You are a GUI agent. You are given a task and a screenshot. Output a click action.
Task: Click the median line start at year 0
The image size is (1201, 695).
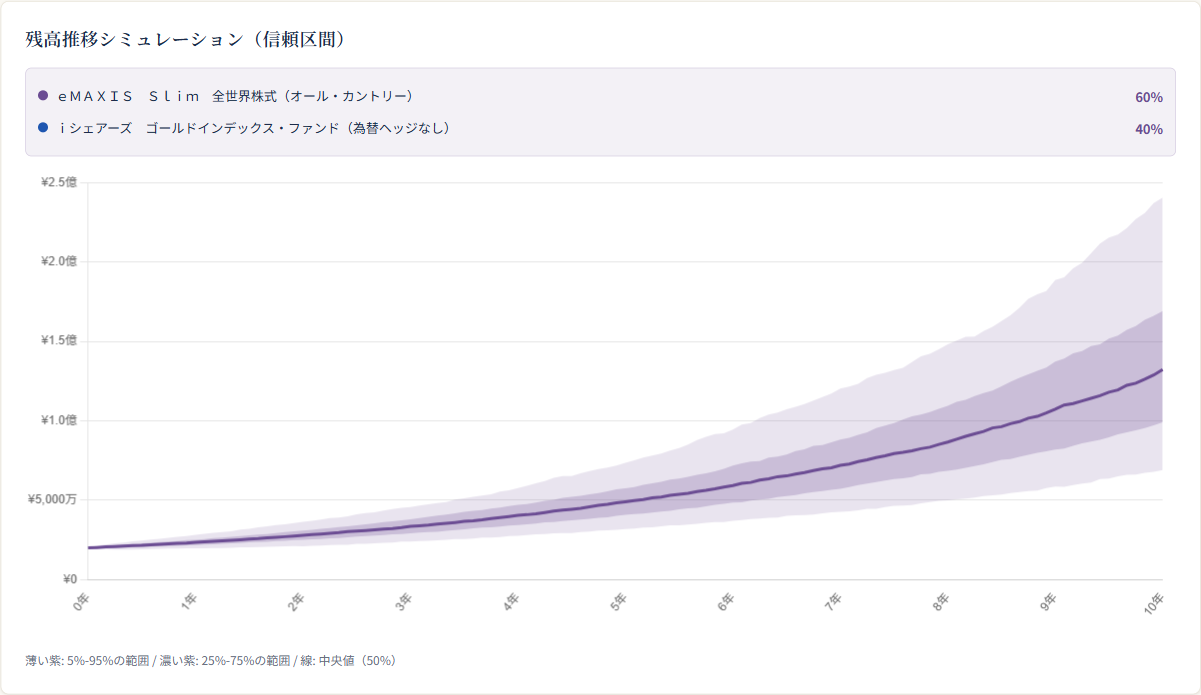88,547
